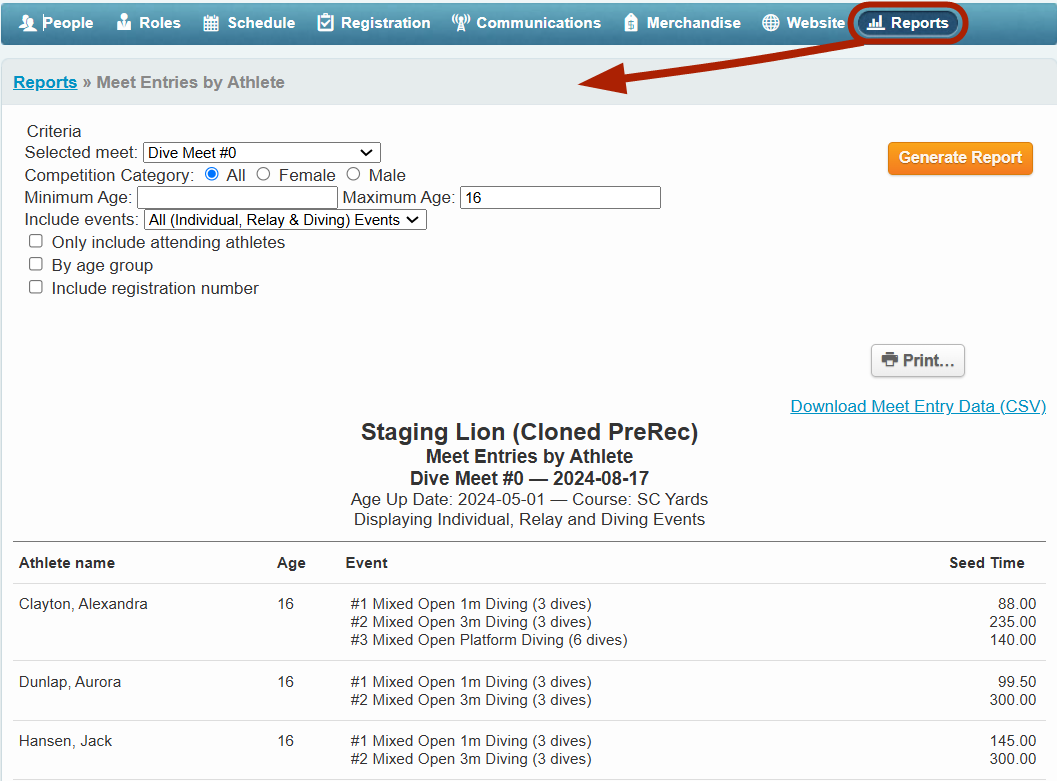Screen dimensions: 1057x781
Task: Choose the Male competition category
Action: (353, 174)
